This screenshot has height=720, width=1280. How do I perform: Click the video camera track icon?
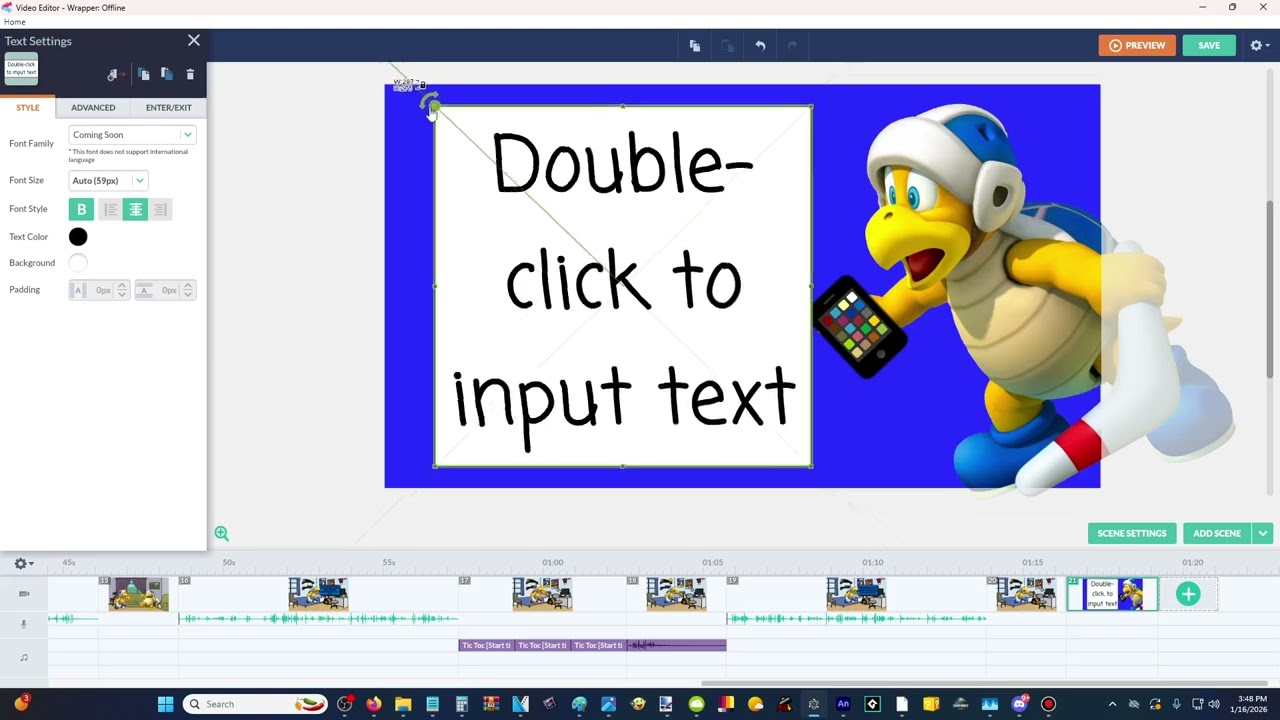[24, 594]
